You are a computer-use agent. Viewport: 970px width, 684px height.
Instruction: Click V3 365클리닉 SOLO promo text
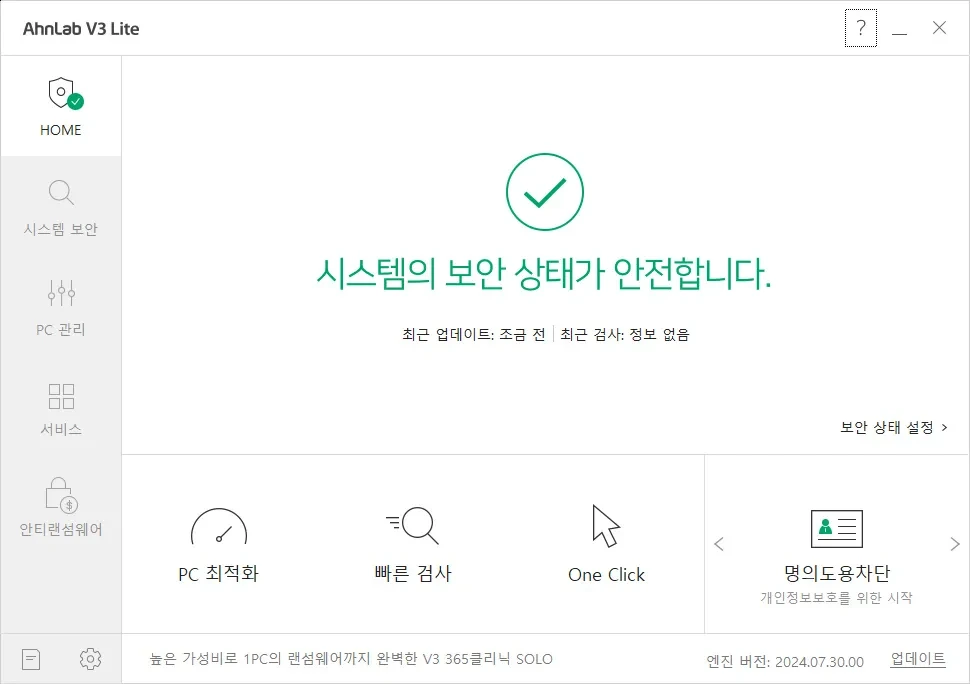point(351,659)
